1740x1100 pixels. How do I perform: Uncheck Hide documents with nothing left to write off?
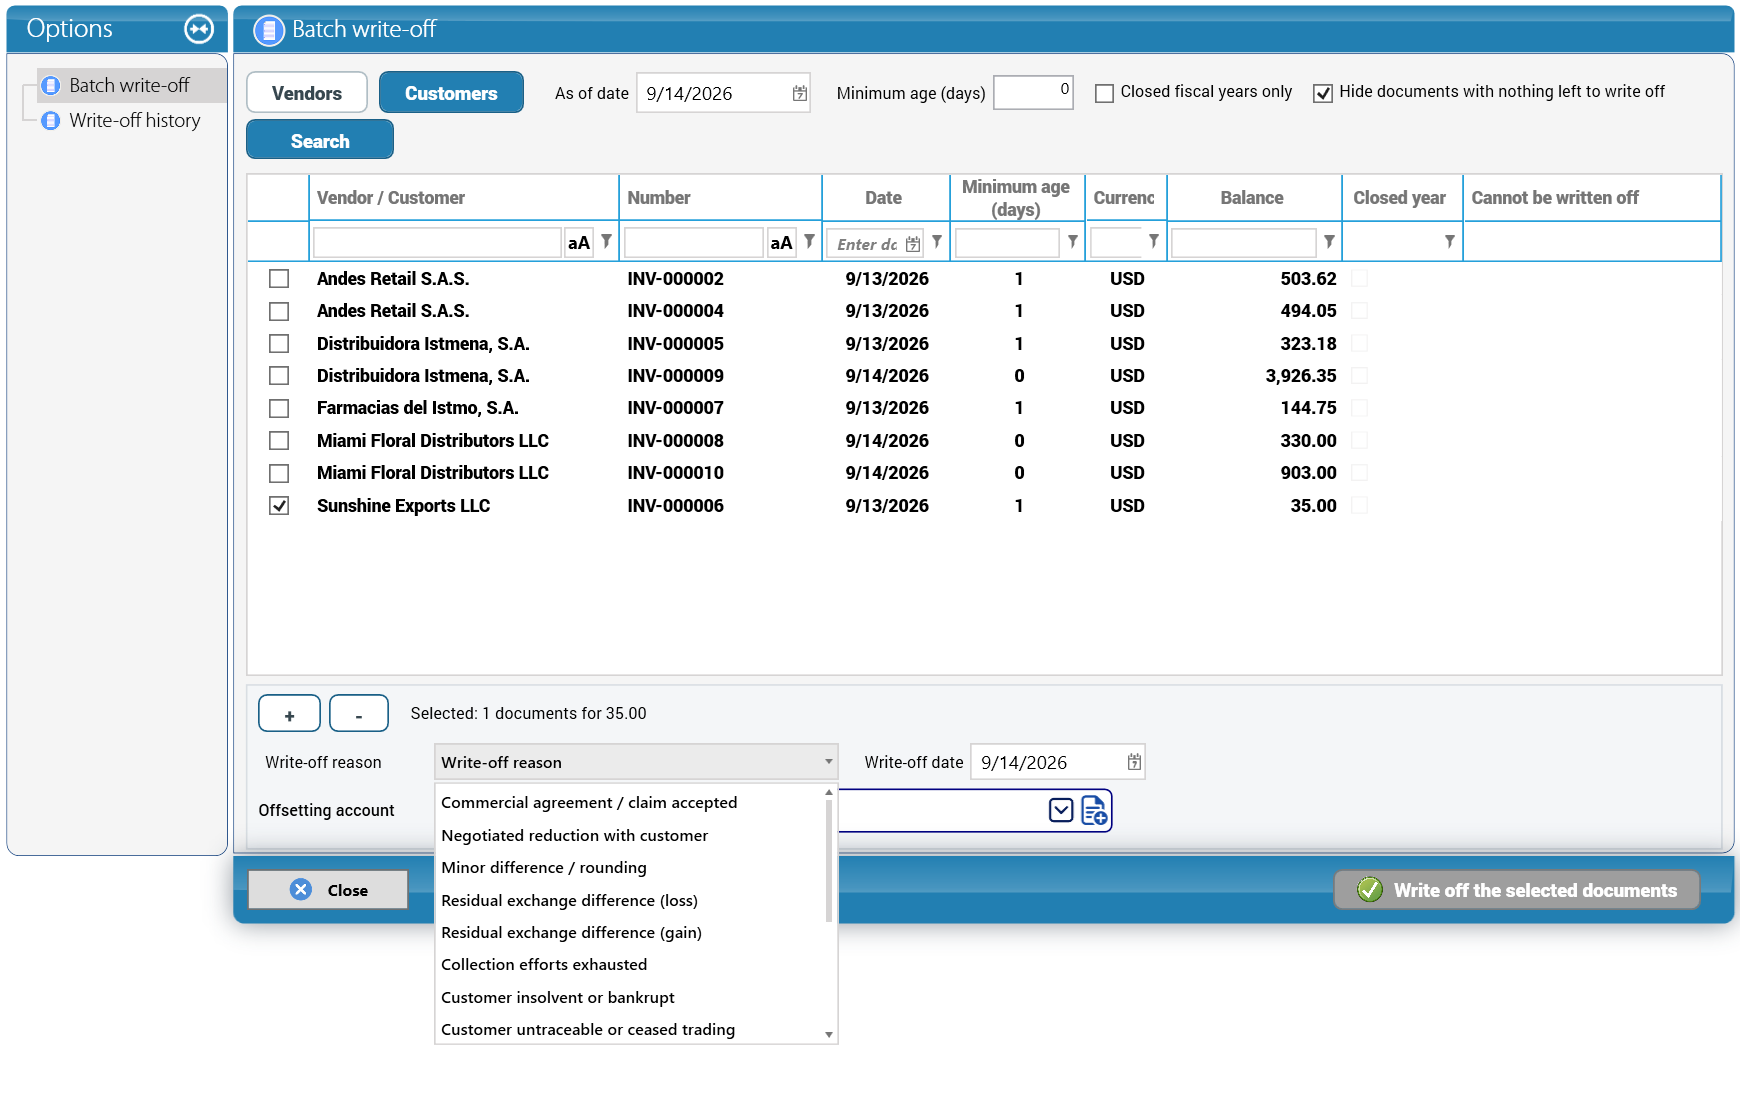1323,93
